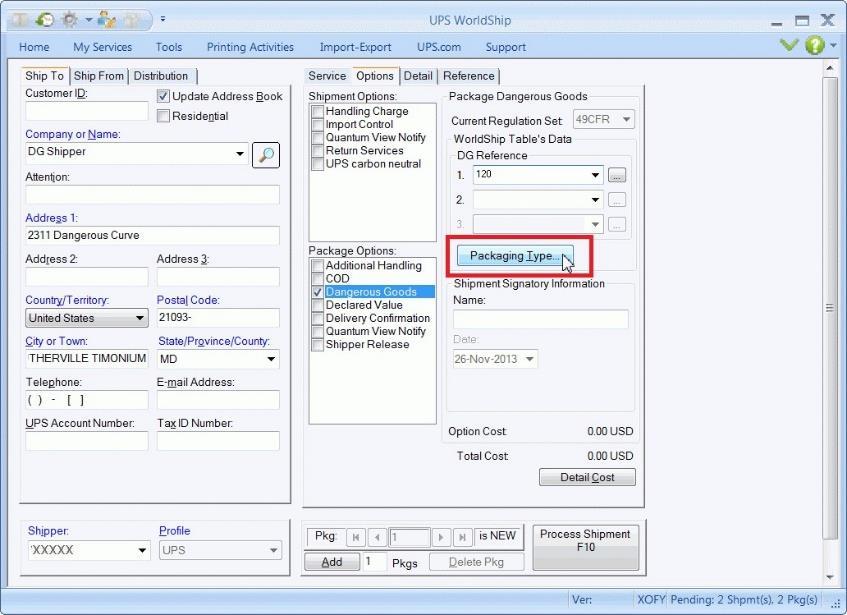
Task: Check the Import Control option
Action: (x=318, y=124)
